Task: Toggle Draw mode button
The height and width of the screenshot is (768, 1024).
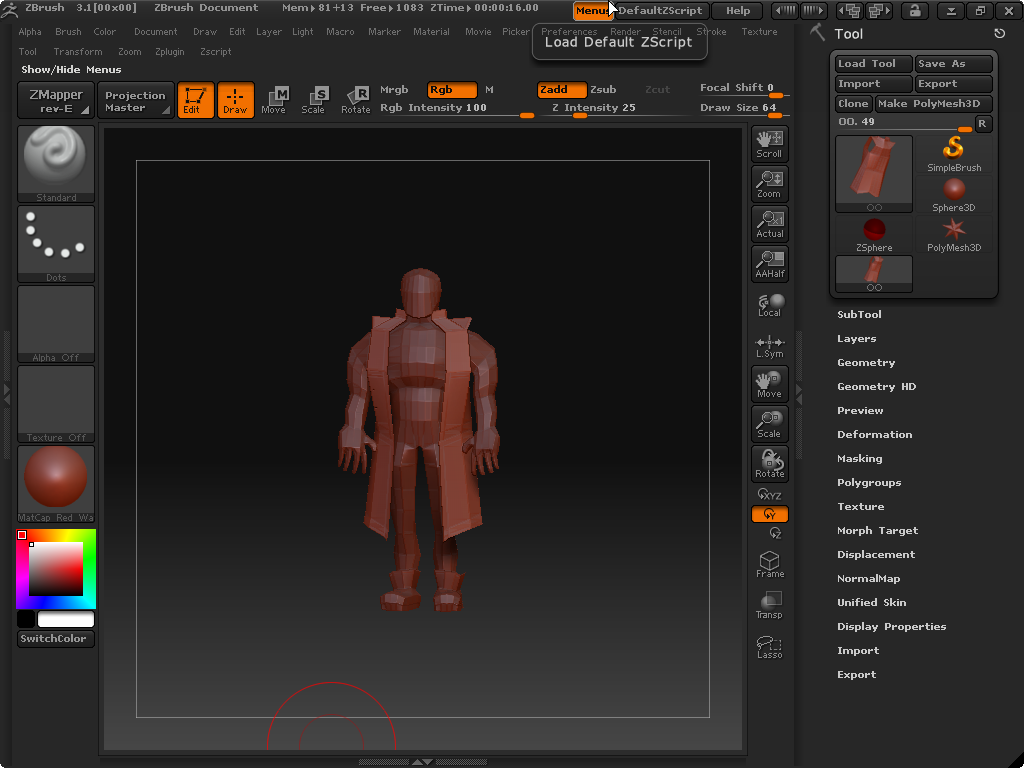Action: coord(235,100)
